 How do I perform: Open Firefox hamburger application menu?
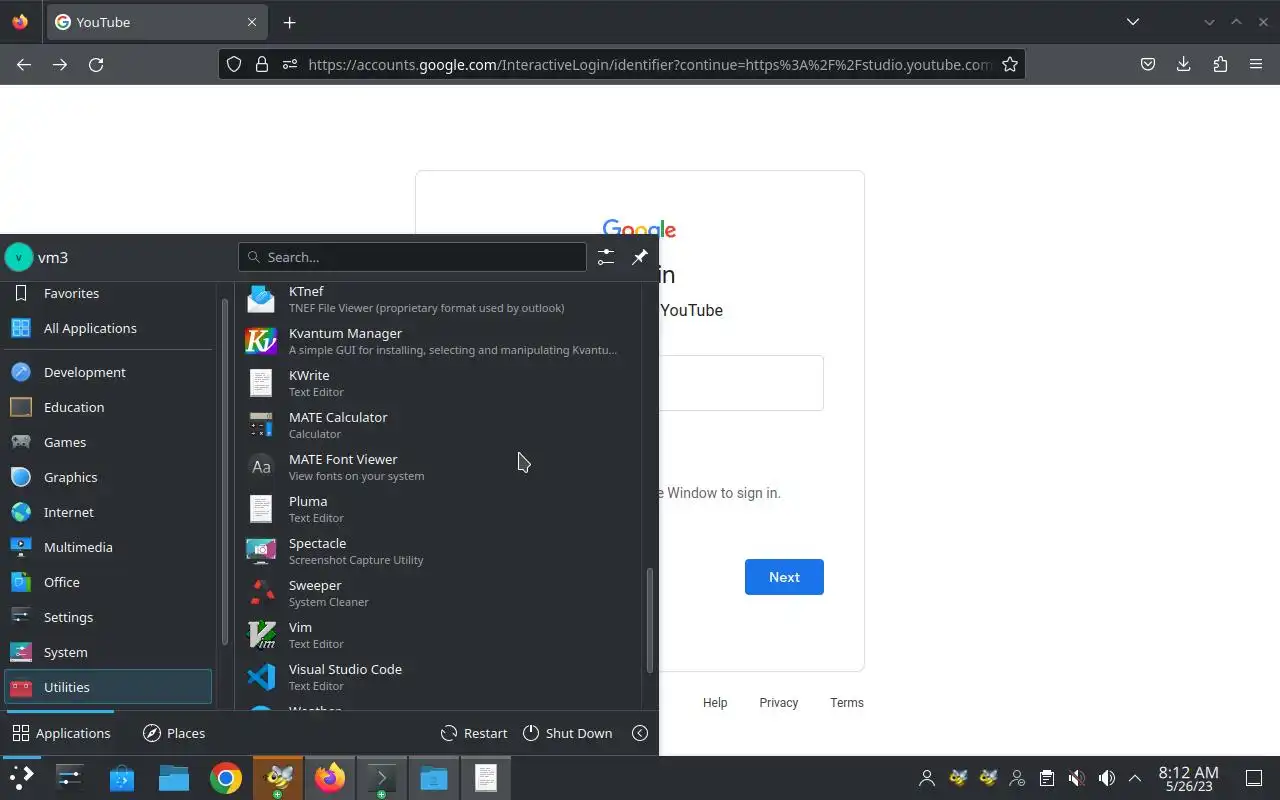1256,64
